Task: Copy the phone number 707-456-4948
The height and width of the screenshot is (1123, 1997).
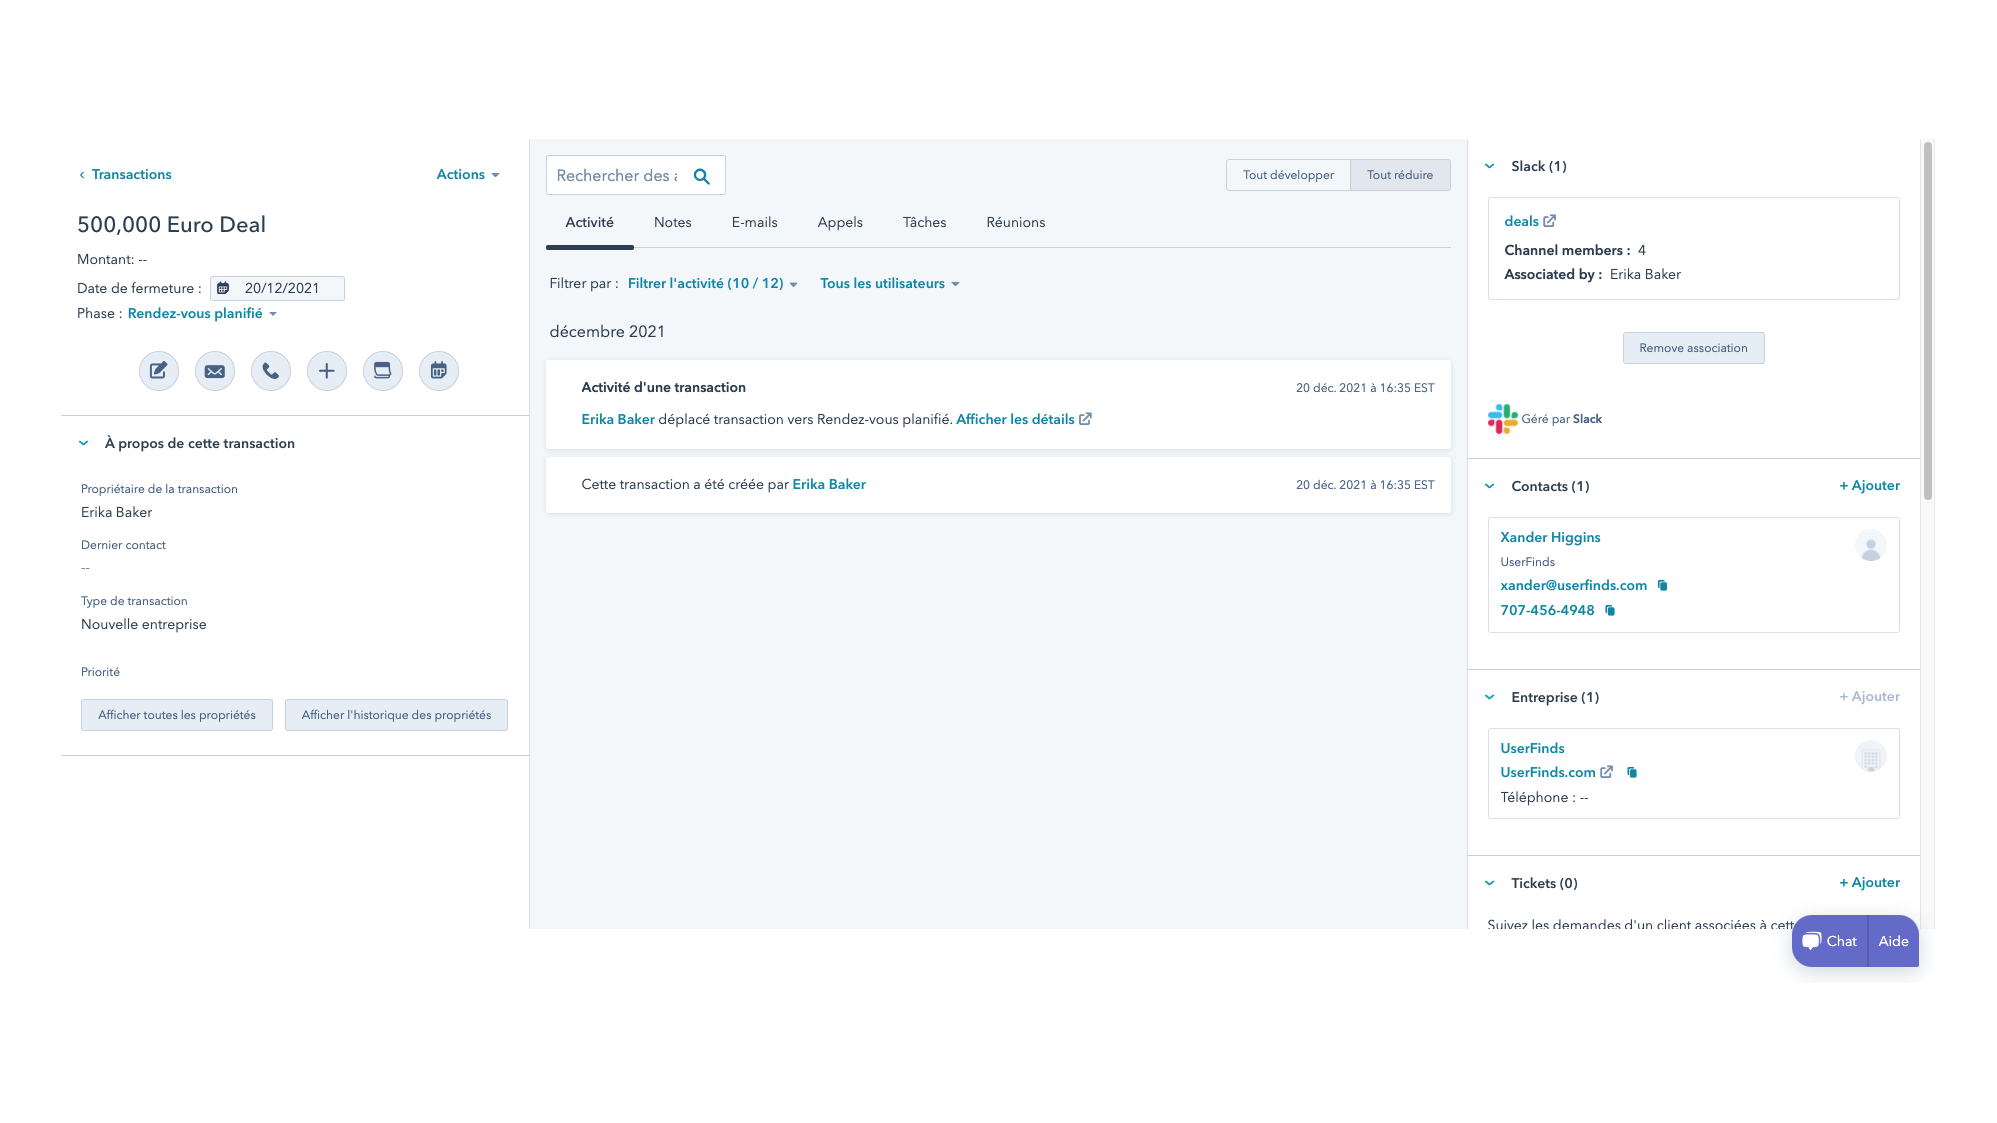Action: point(1610,610)
